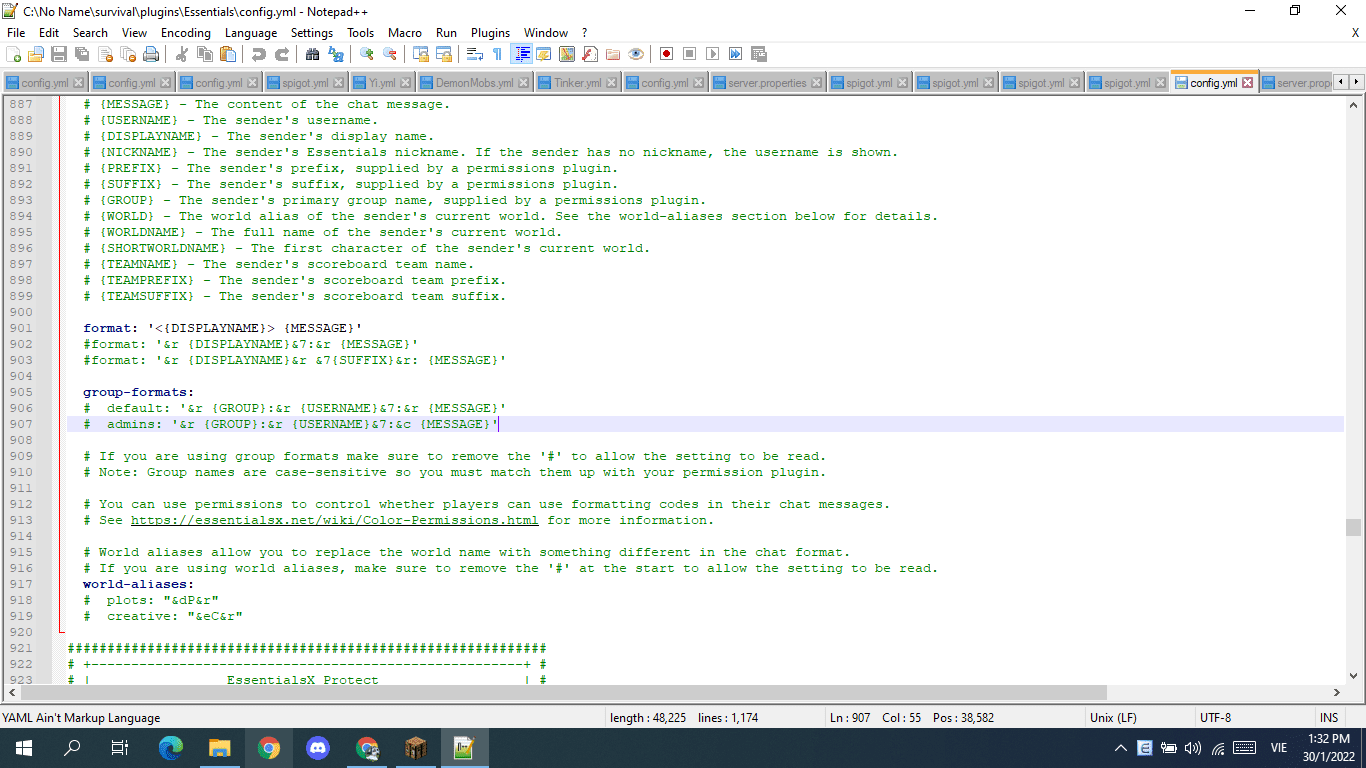Start macro recording with red dot icon
Image resolution: width=1366 pixels, height=768 pixels.
[666, 54]
